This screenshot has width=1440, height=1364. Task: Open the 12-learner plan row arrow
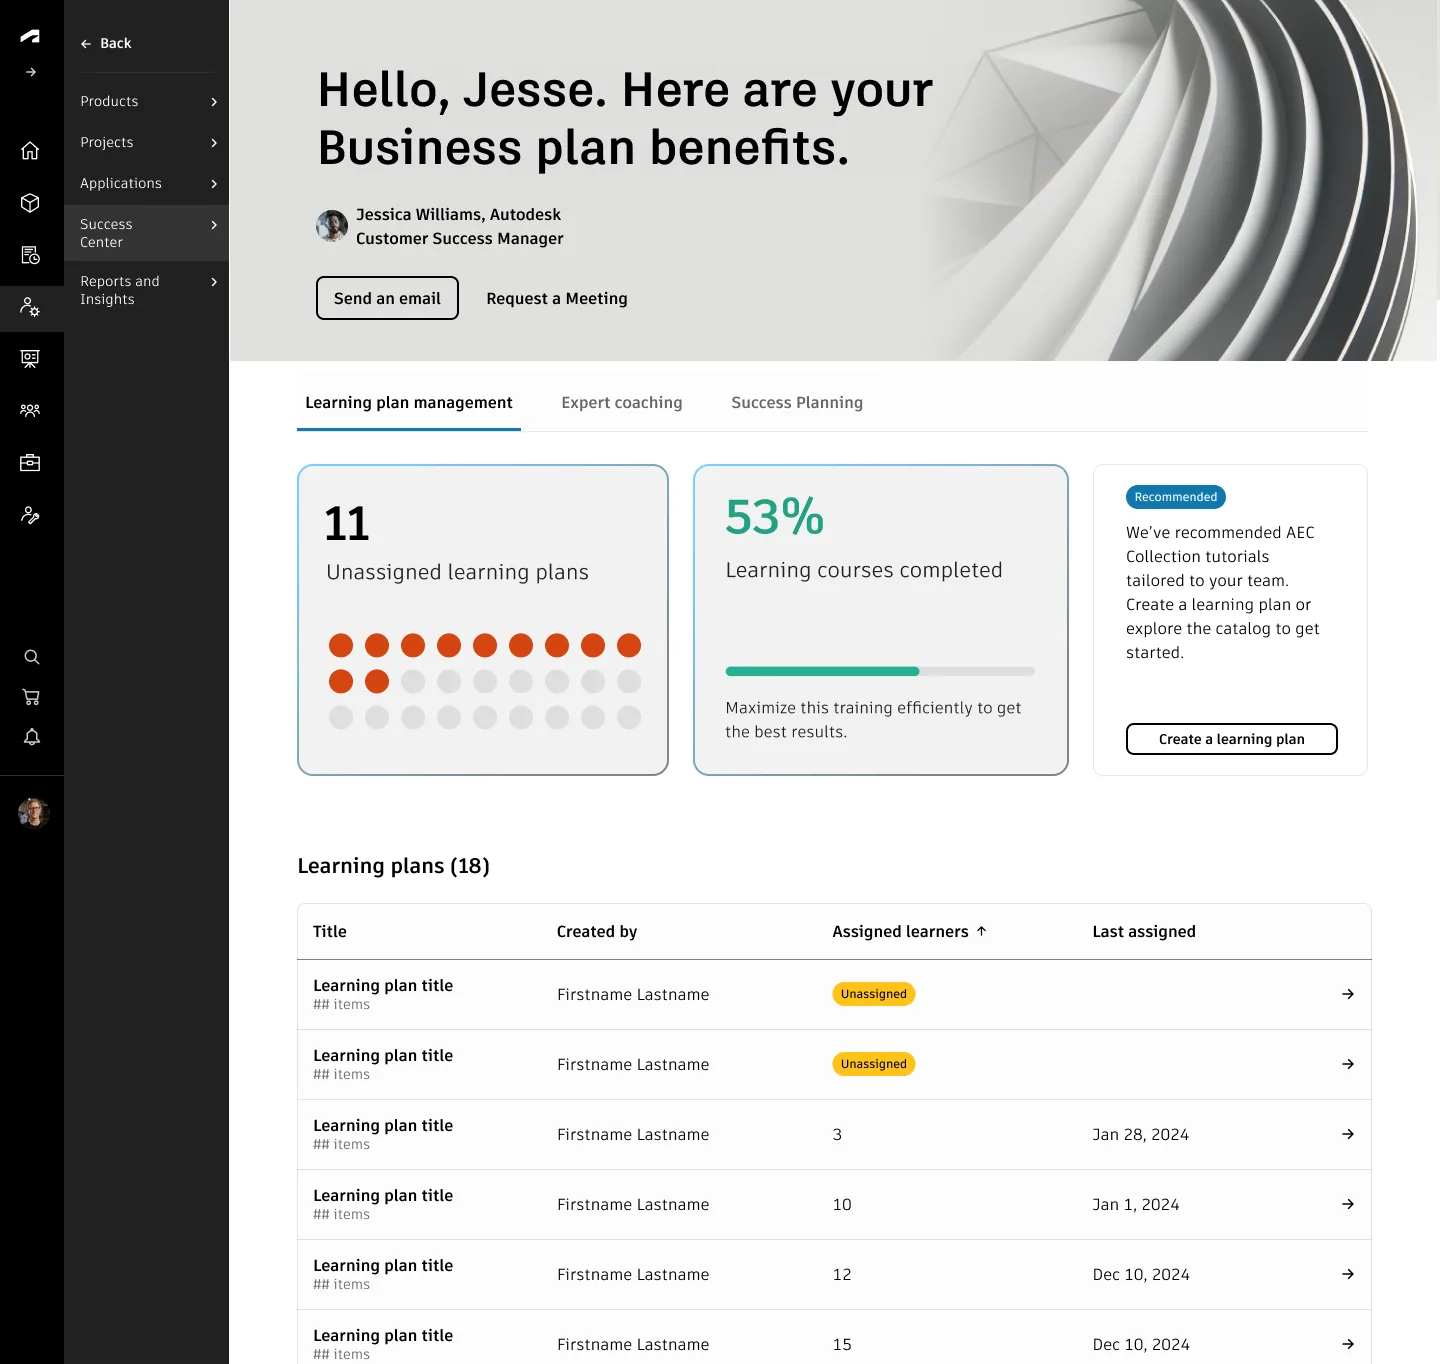[1348, 1274]
